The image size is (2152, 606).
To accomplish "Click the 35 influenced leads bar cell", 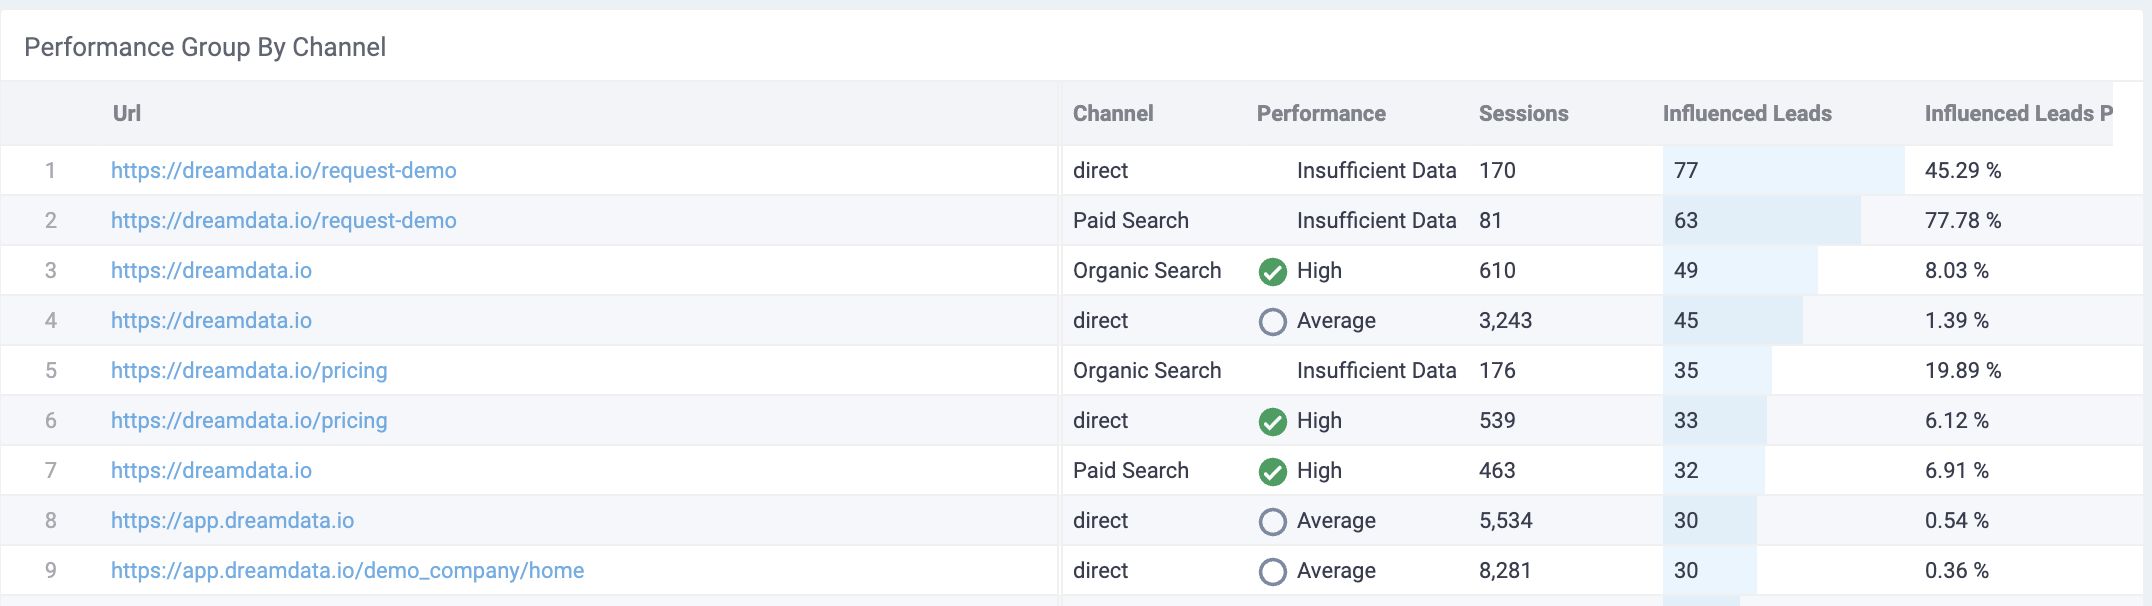I will [1717, 370].
